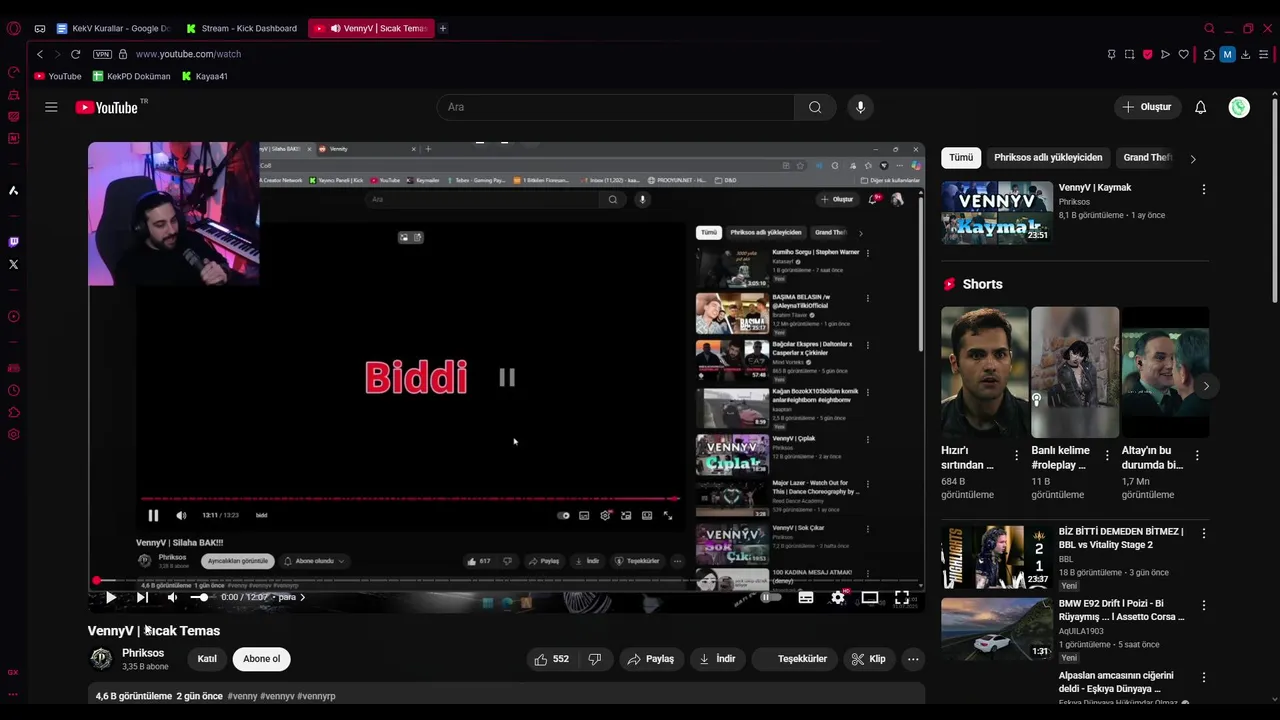Open the Kayaa41 bookmark
The height and width of the screenshot is (720, 1280).
[204, 76]
